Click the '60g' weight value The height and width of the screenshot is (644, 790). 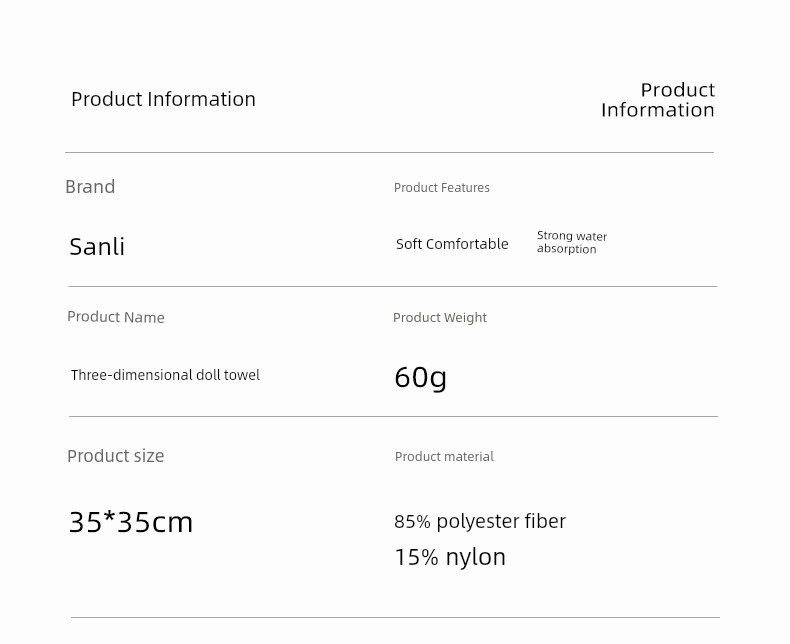[x=421, y=377]
